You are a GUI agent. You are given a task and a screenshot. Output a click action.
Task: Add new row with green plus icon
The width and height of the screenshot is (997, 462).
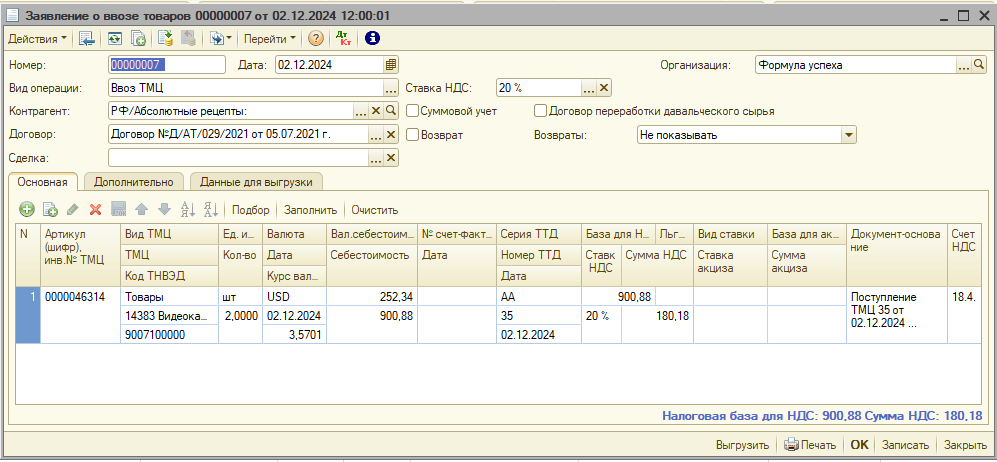coord(27,210)
